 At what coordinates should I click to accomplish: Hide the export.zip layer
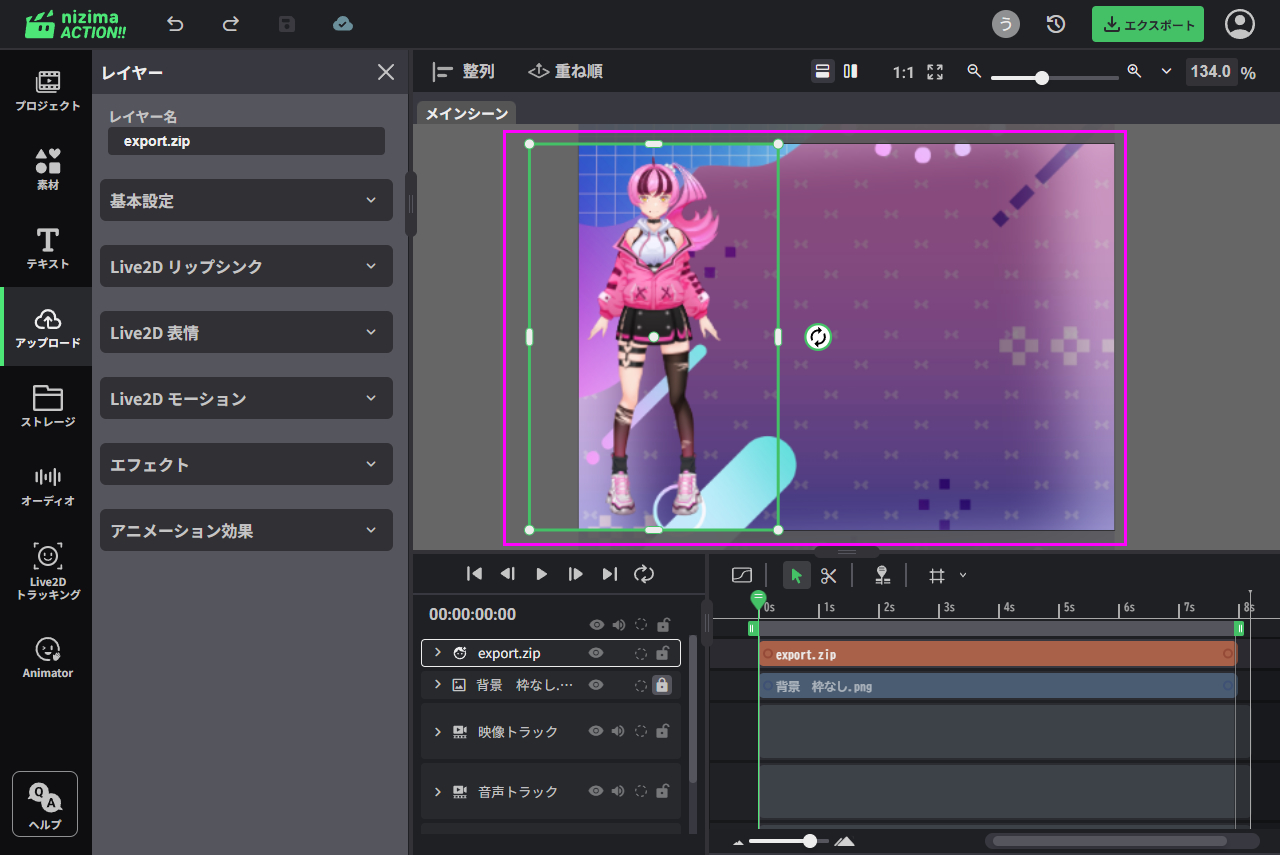(x=596, y=654)
